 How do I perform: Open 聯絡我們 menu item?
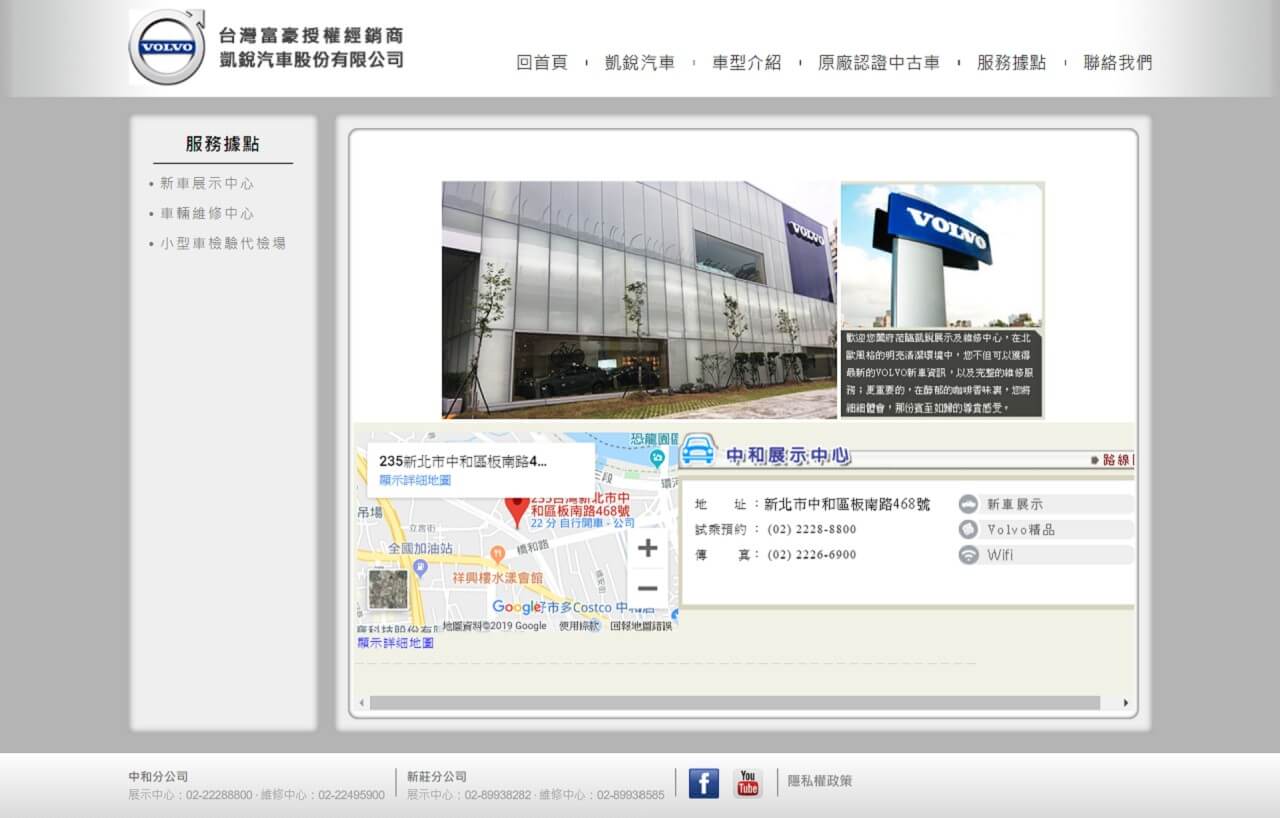1118,62
